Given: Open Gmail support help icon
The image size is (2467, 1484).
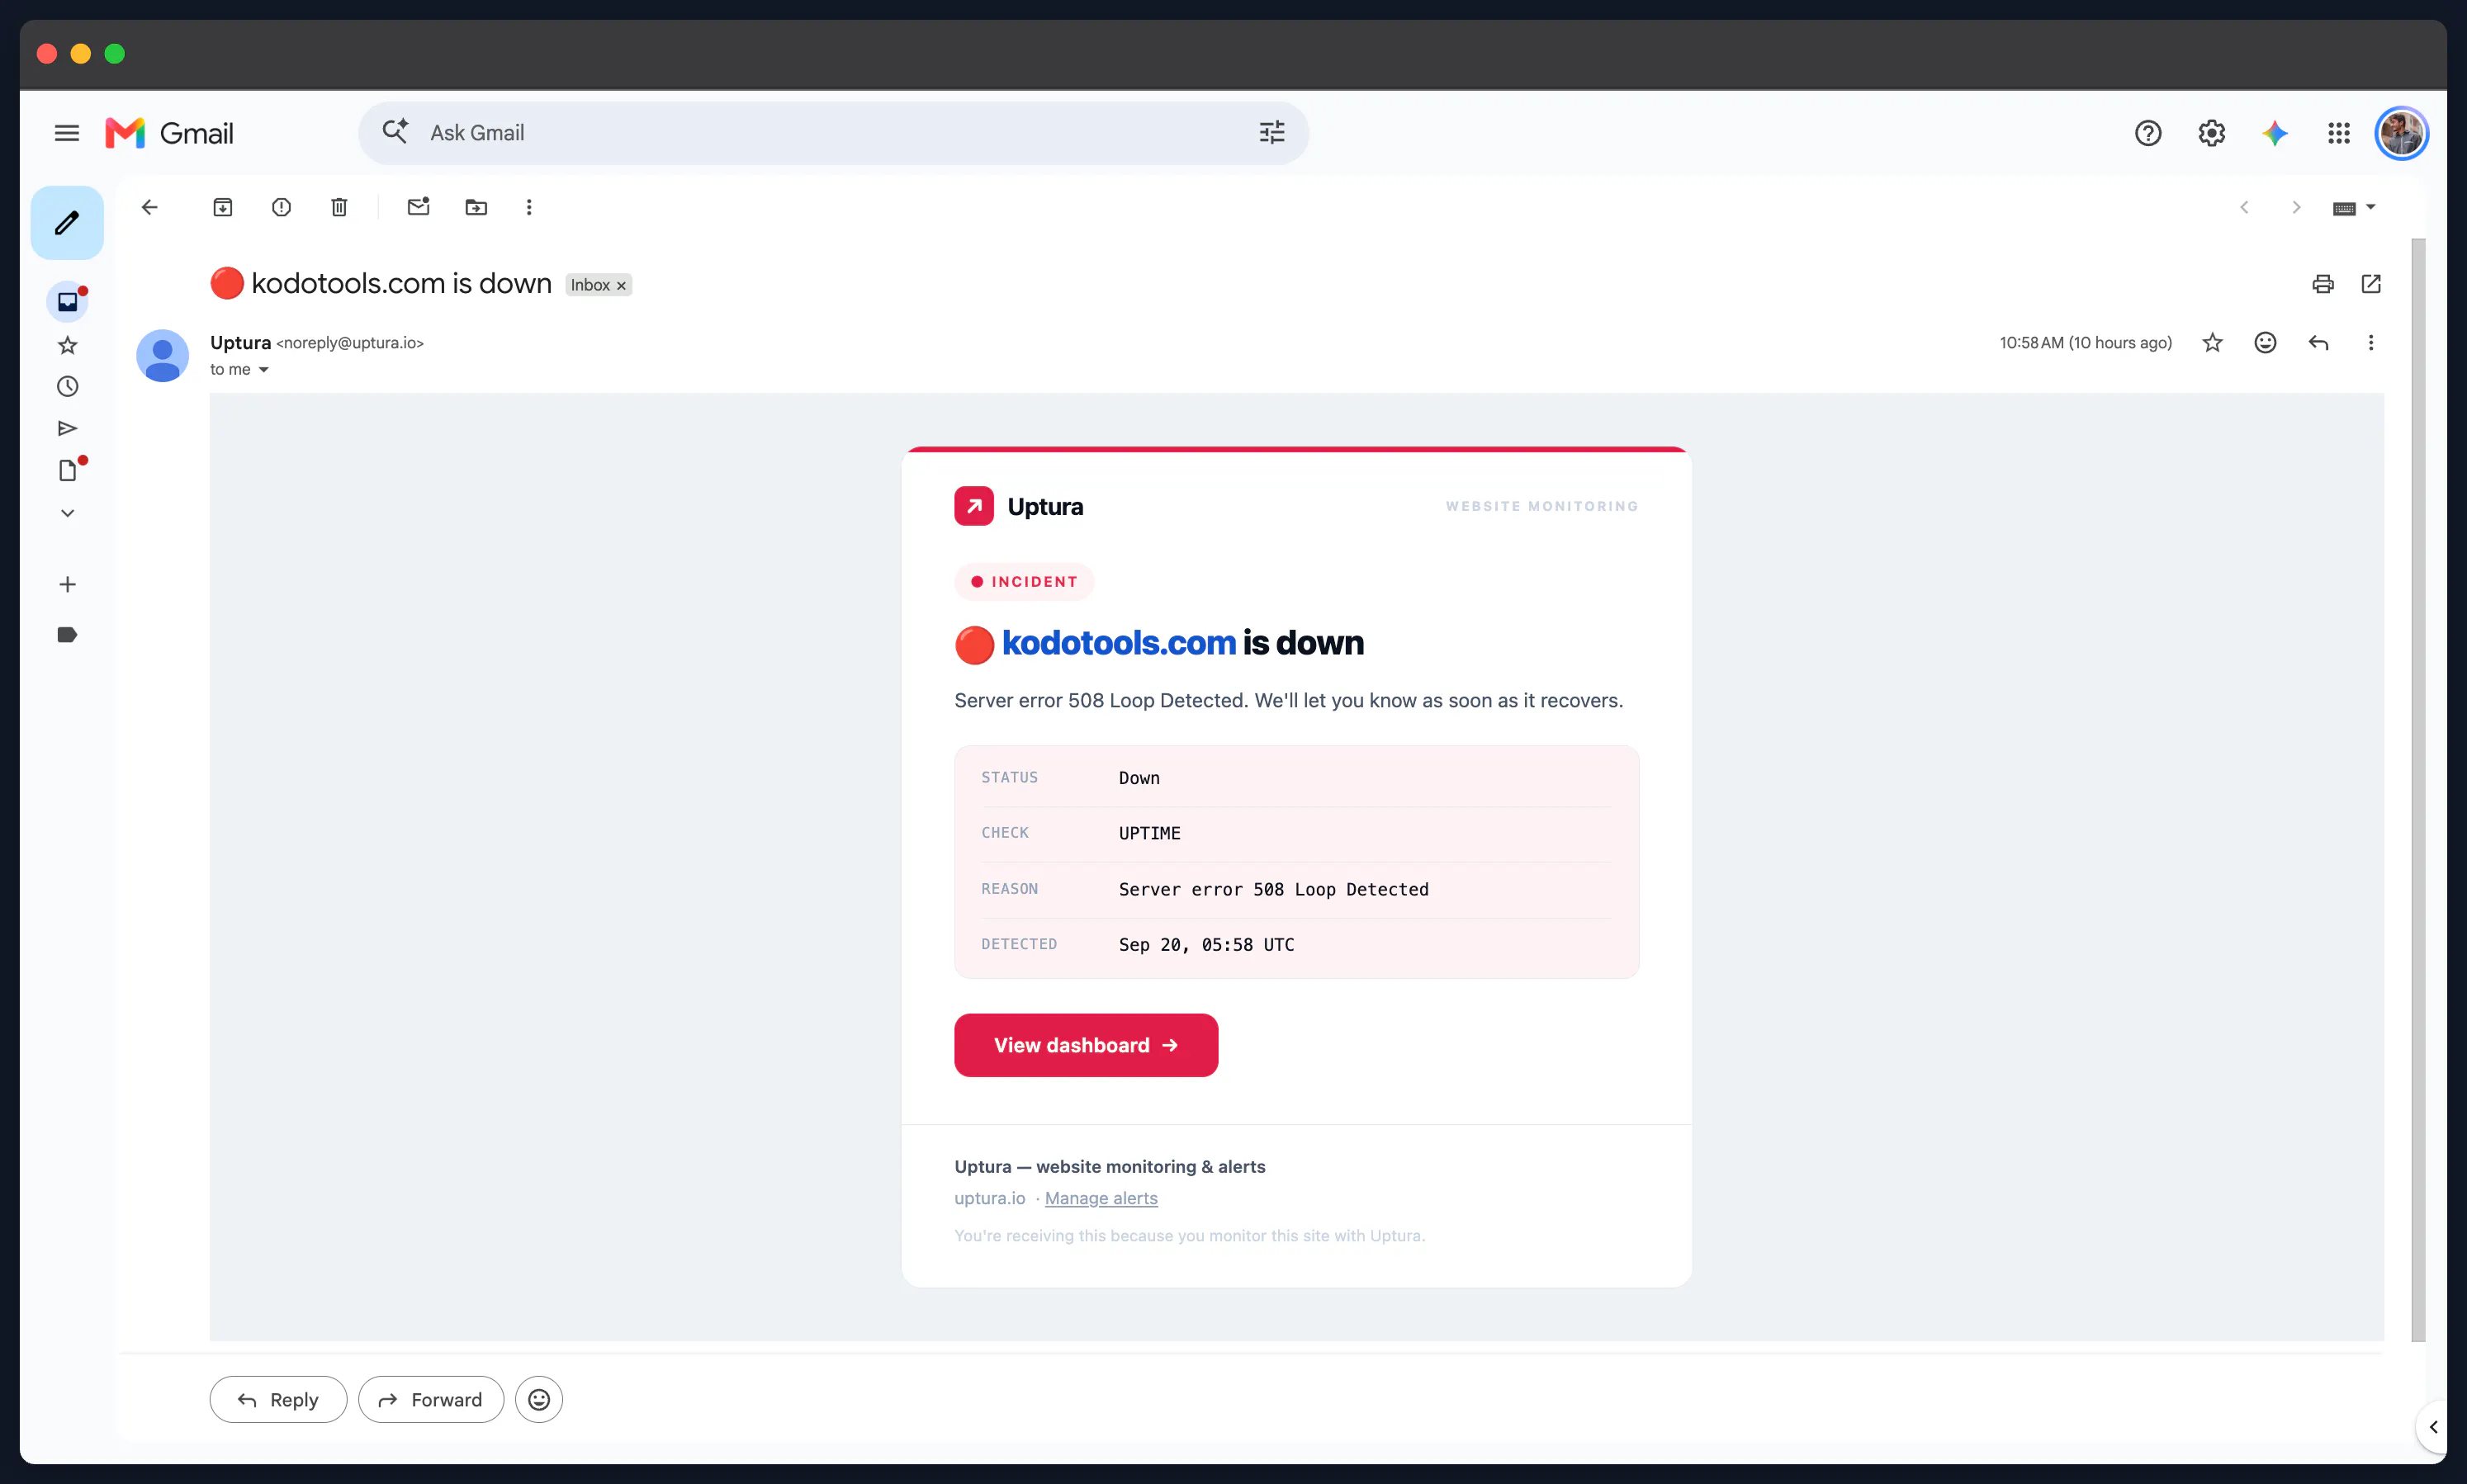Looking at the screenshot, I should 2148,133.
